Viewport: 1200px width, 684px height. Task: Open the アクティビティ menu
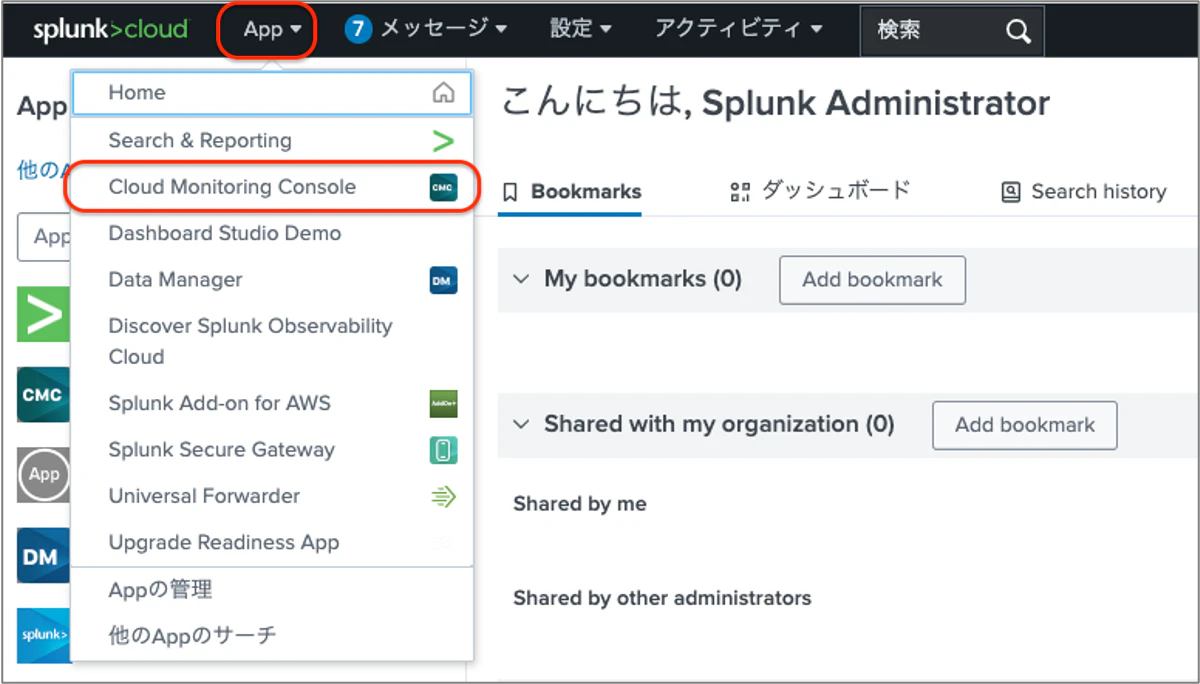[x=738, y=30]
